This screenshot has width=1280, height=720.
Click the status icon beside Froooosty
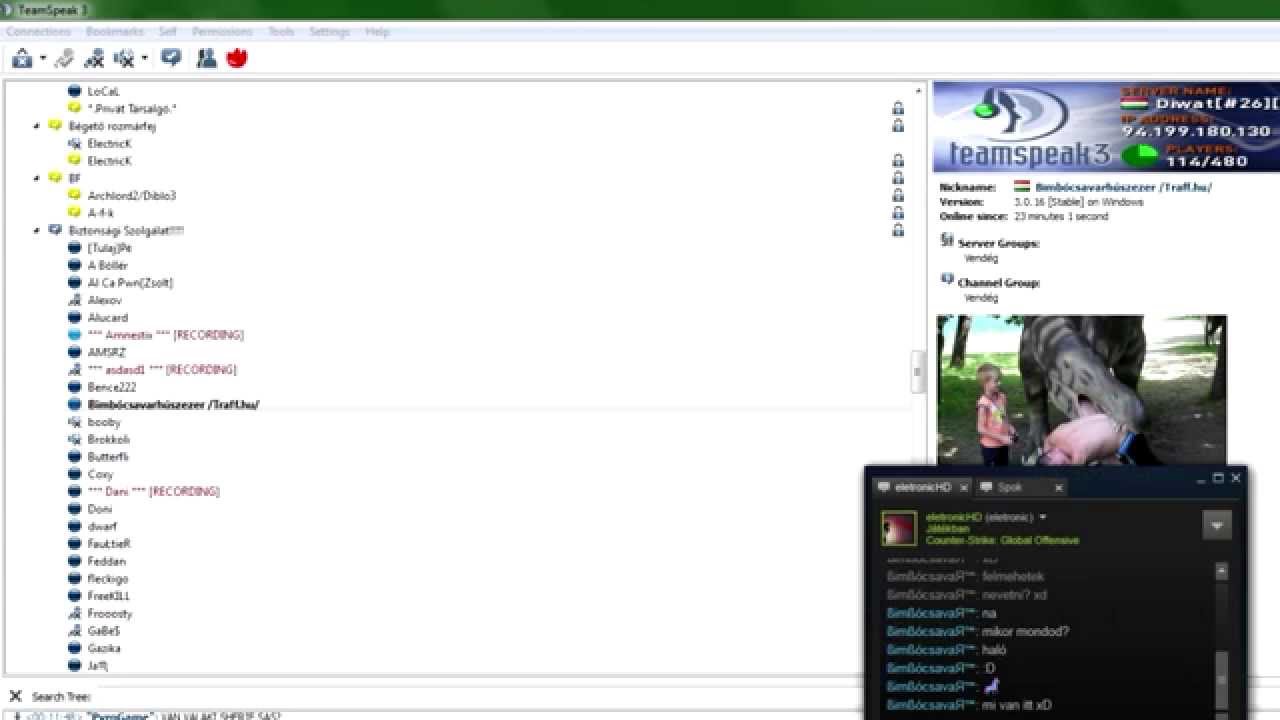74,613
